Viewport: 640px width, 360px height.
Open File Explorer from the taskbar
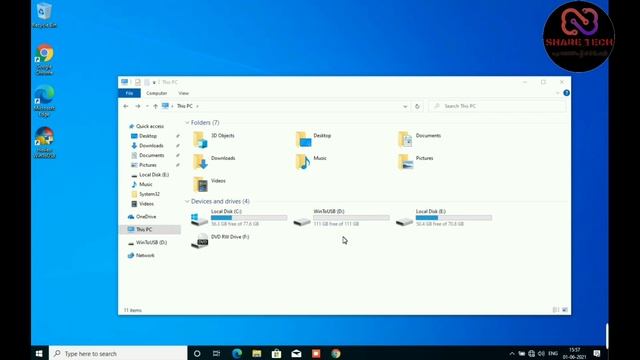click(257, 353)
